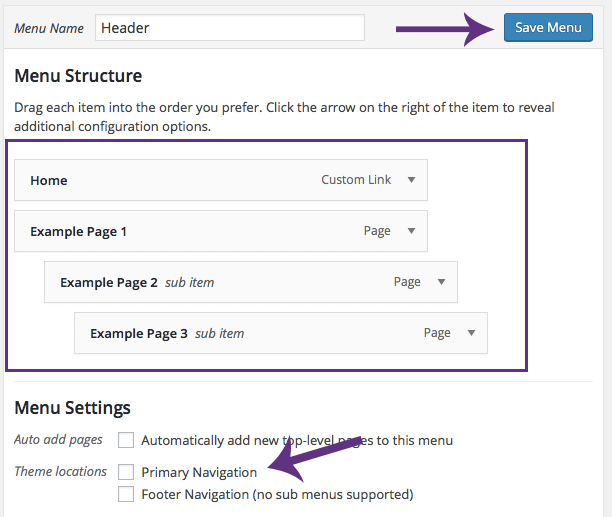612x517 pixels.
Task: Click the Footer Navigation label text
Action: (277, 494)
